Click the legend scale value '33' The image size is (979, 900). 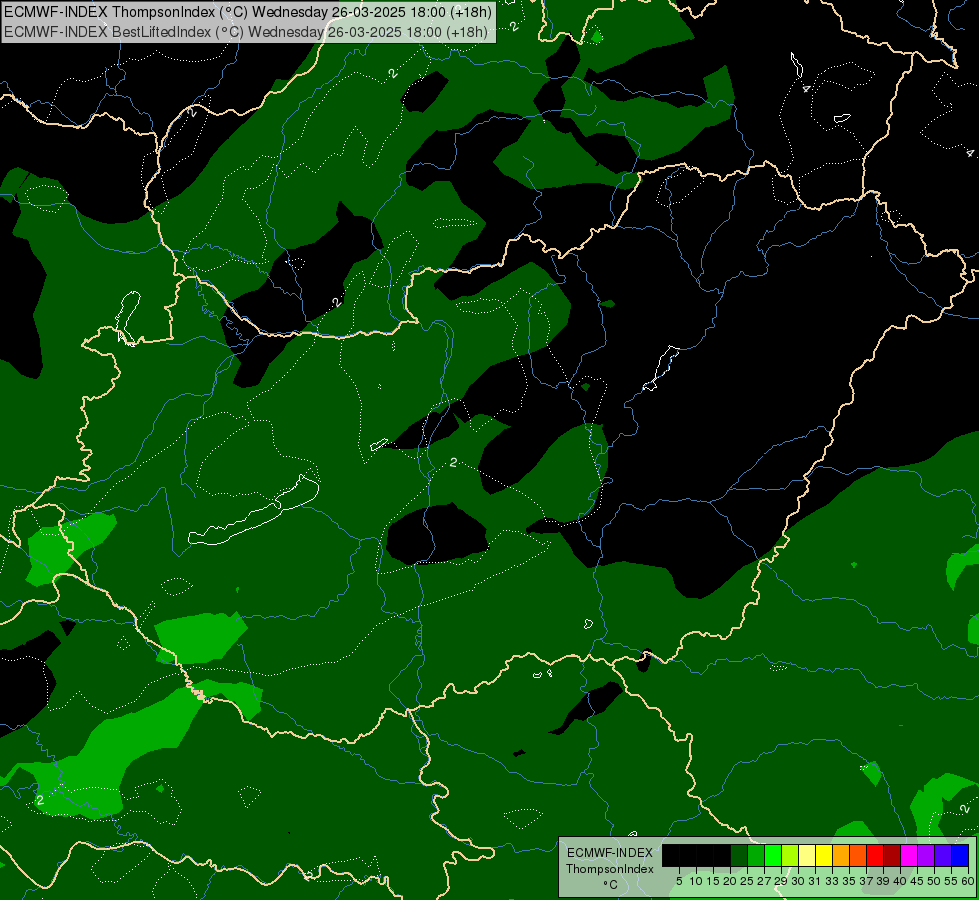(832, 881)
